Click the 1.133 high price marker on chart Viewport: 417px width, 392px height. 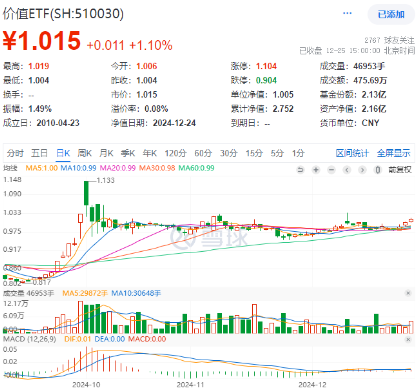tap(105, 180)
